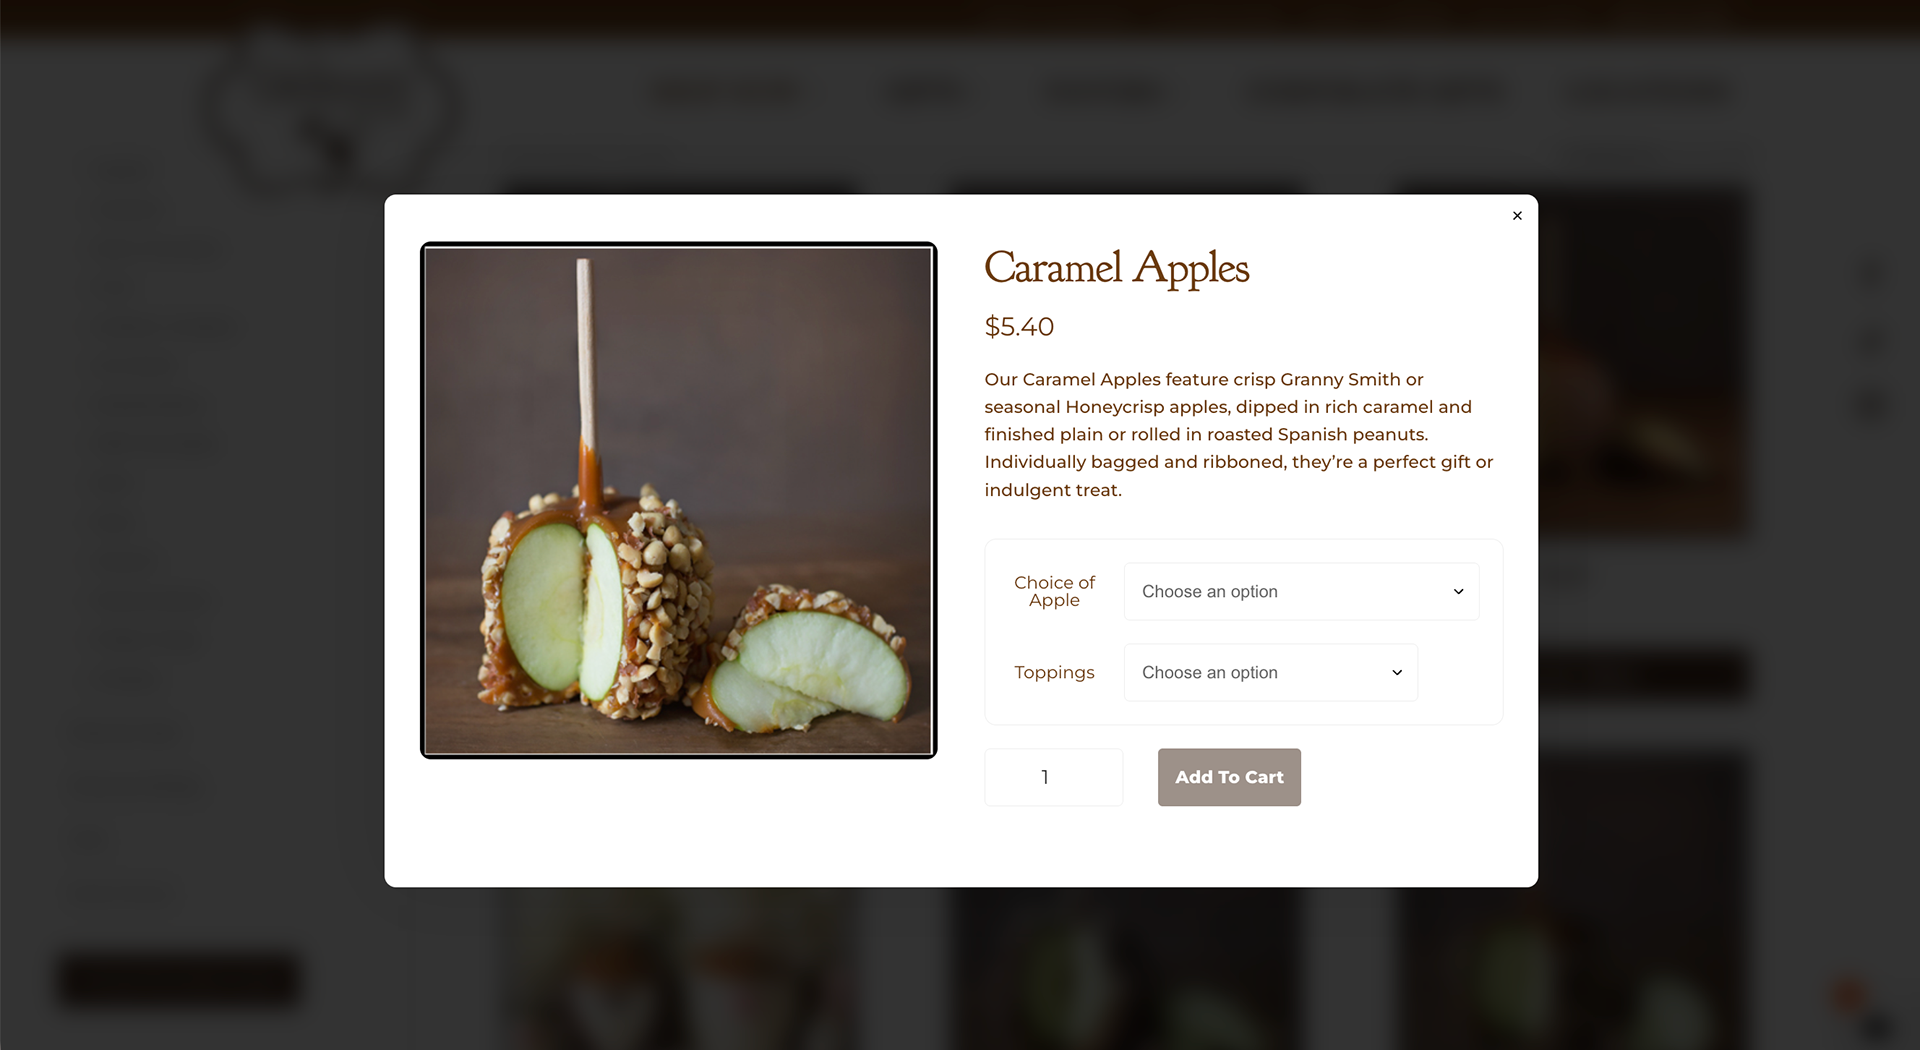Click first blurred navigation item beside logo
This screenshot has height=1050, width=1920.
pyautogui.click(x=724, y=92)
